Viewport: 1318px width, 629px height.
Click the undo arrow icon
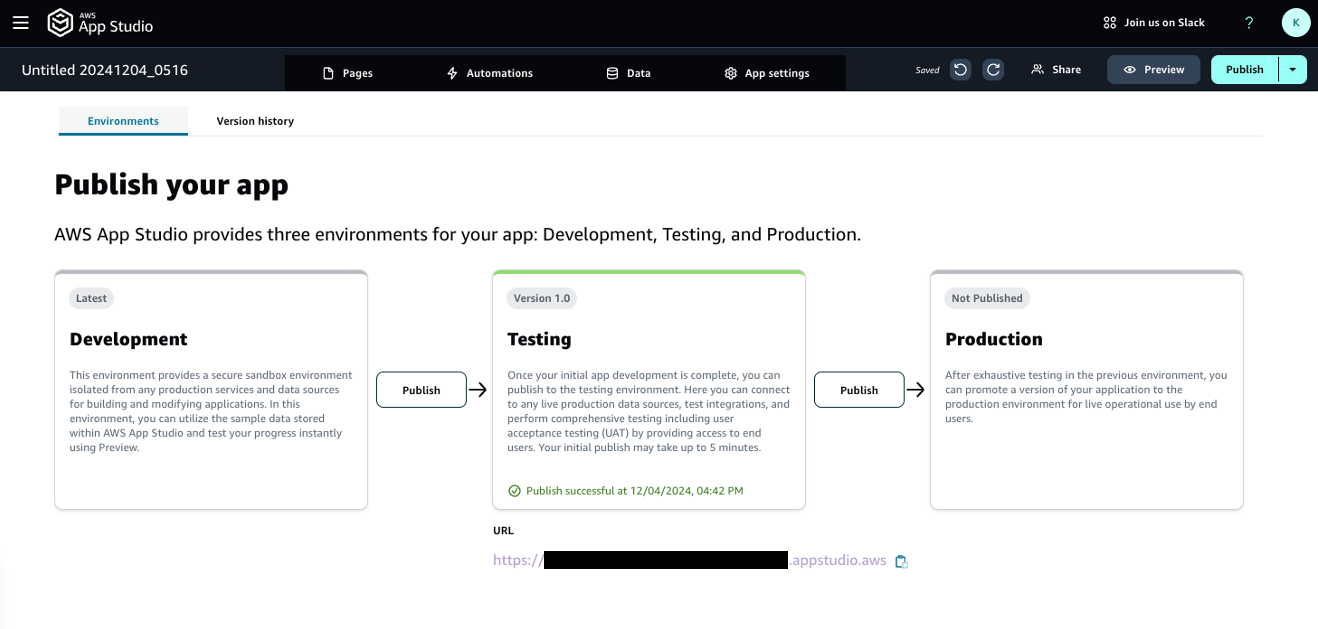(960, 69)
